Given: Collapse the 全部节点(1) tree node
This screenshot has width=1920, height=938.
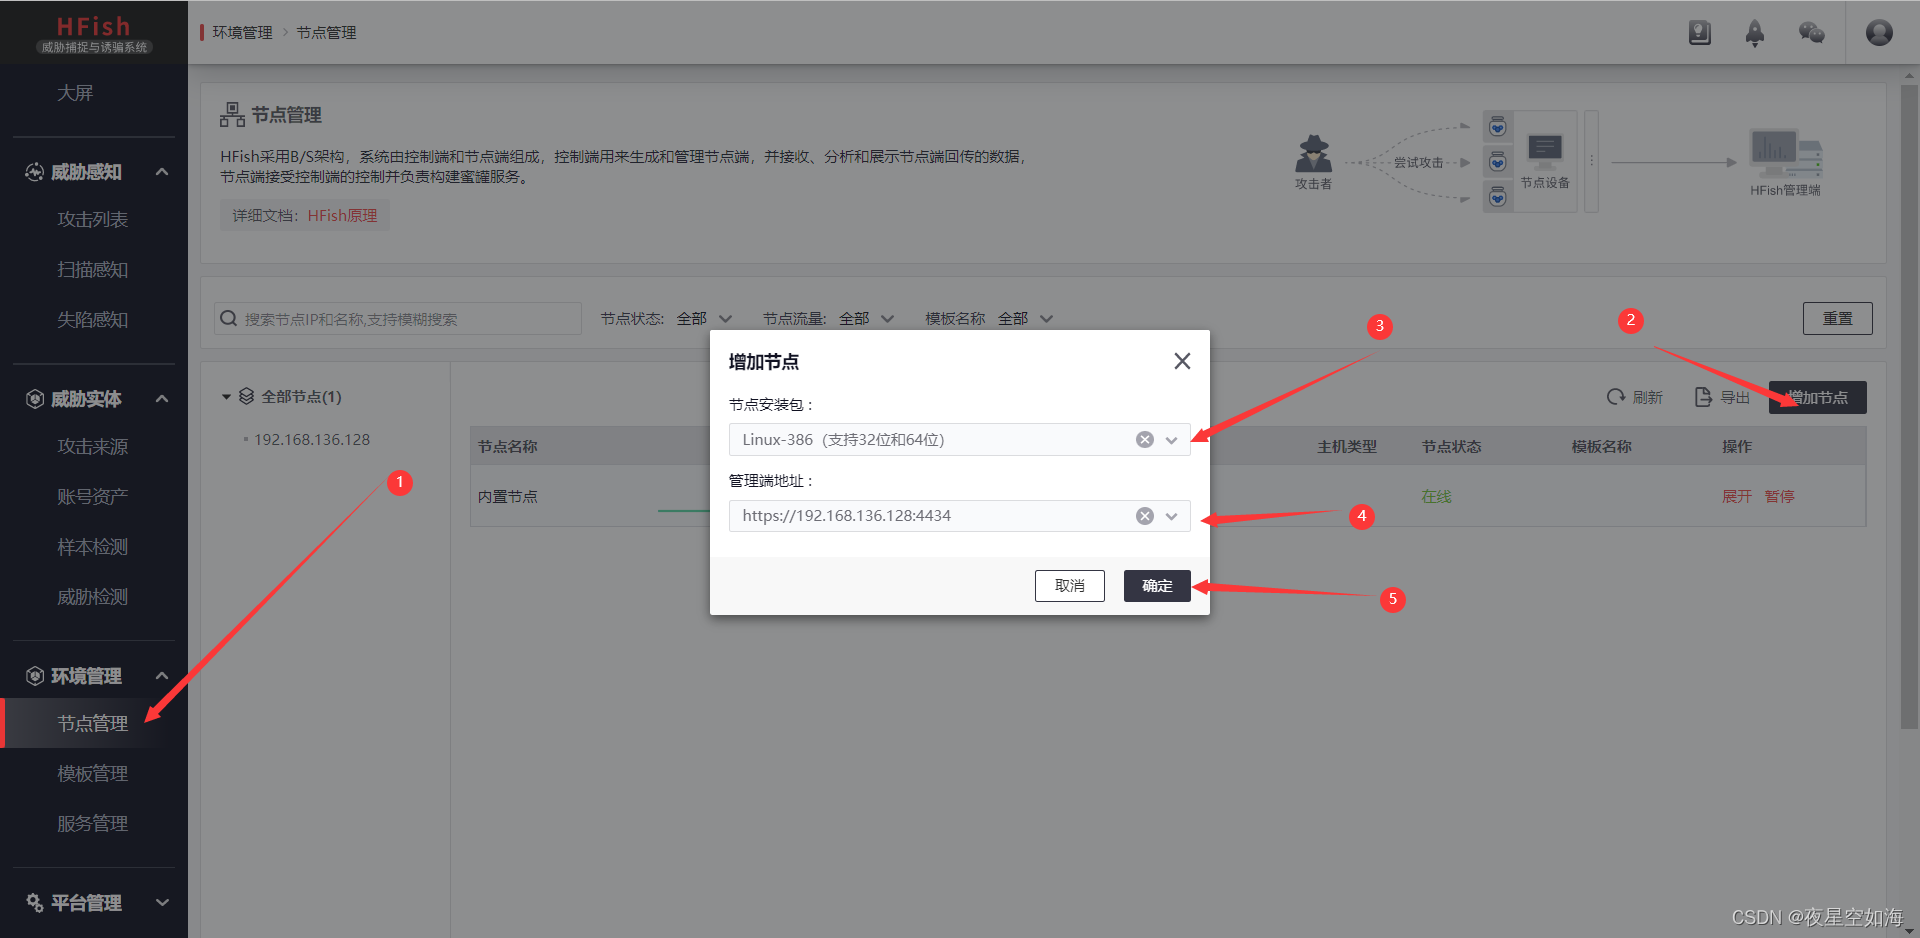Looking at the screenshot, I should [226, 396].
